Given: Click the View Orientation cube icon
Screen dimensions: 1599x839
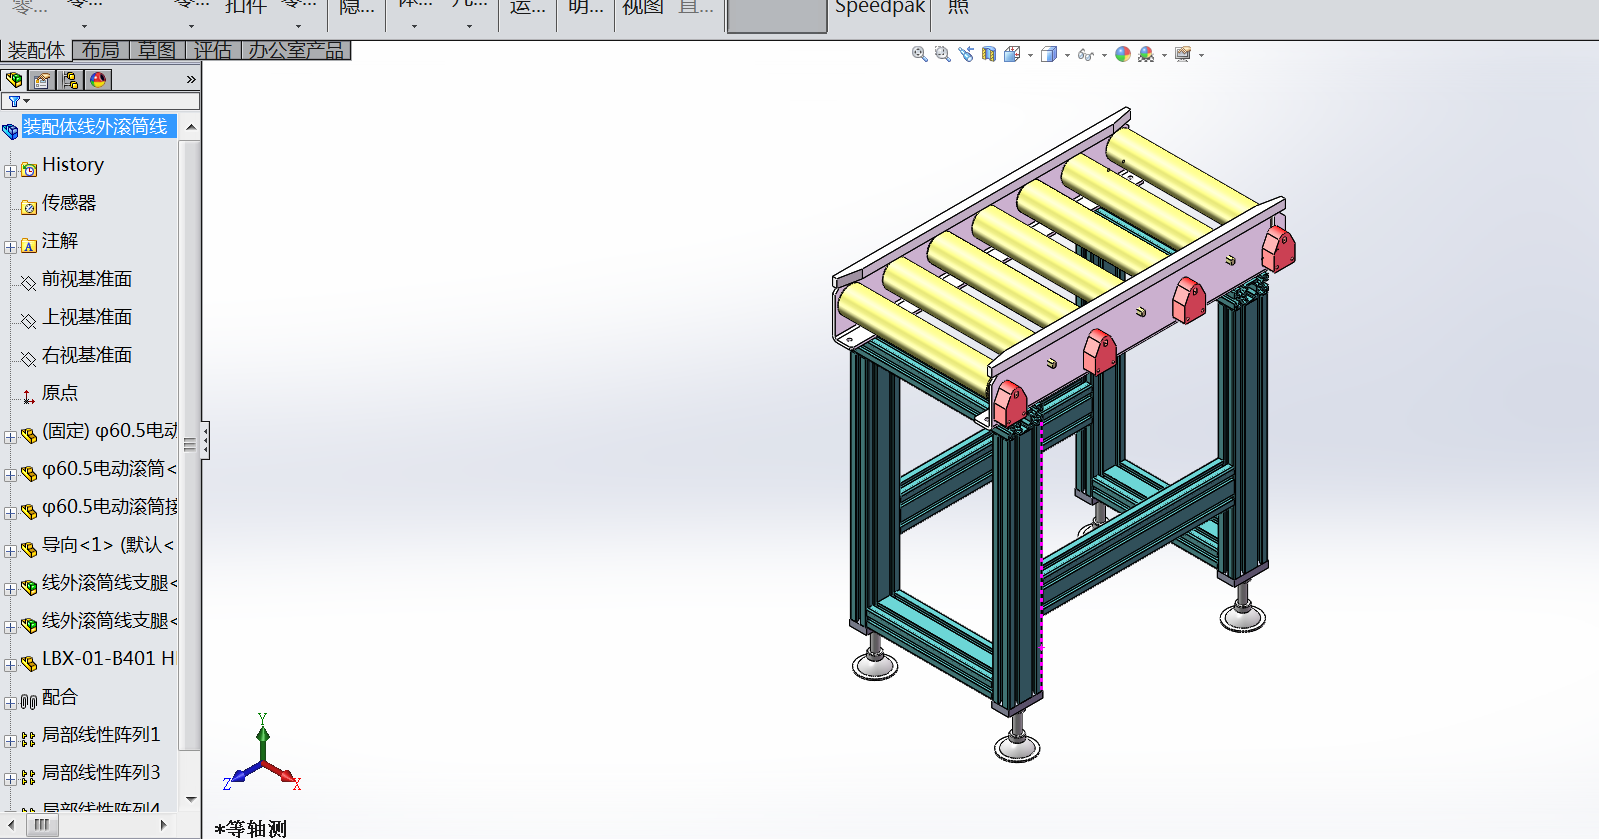Looking at the screenshot, I should pyautogui.click(x=1012, y=54).
